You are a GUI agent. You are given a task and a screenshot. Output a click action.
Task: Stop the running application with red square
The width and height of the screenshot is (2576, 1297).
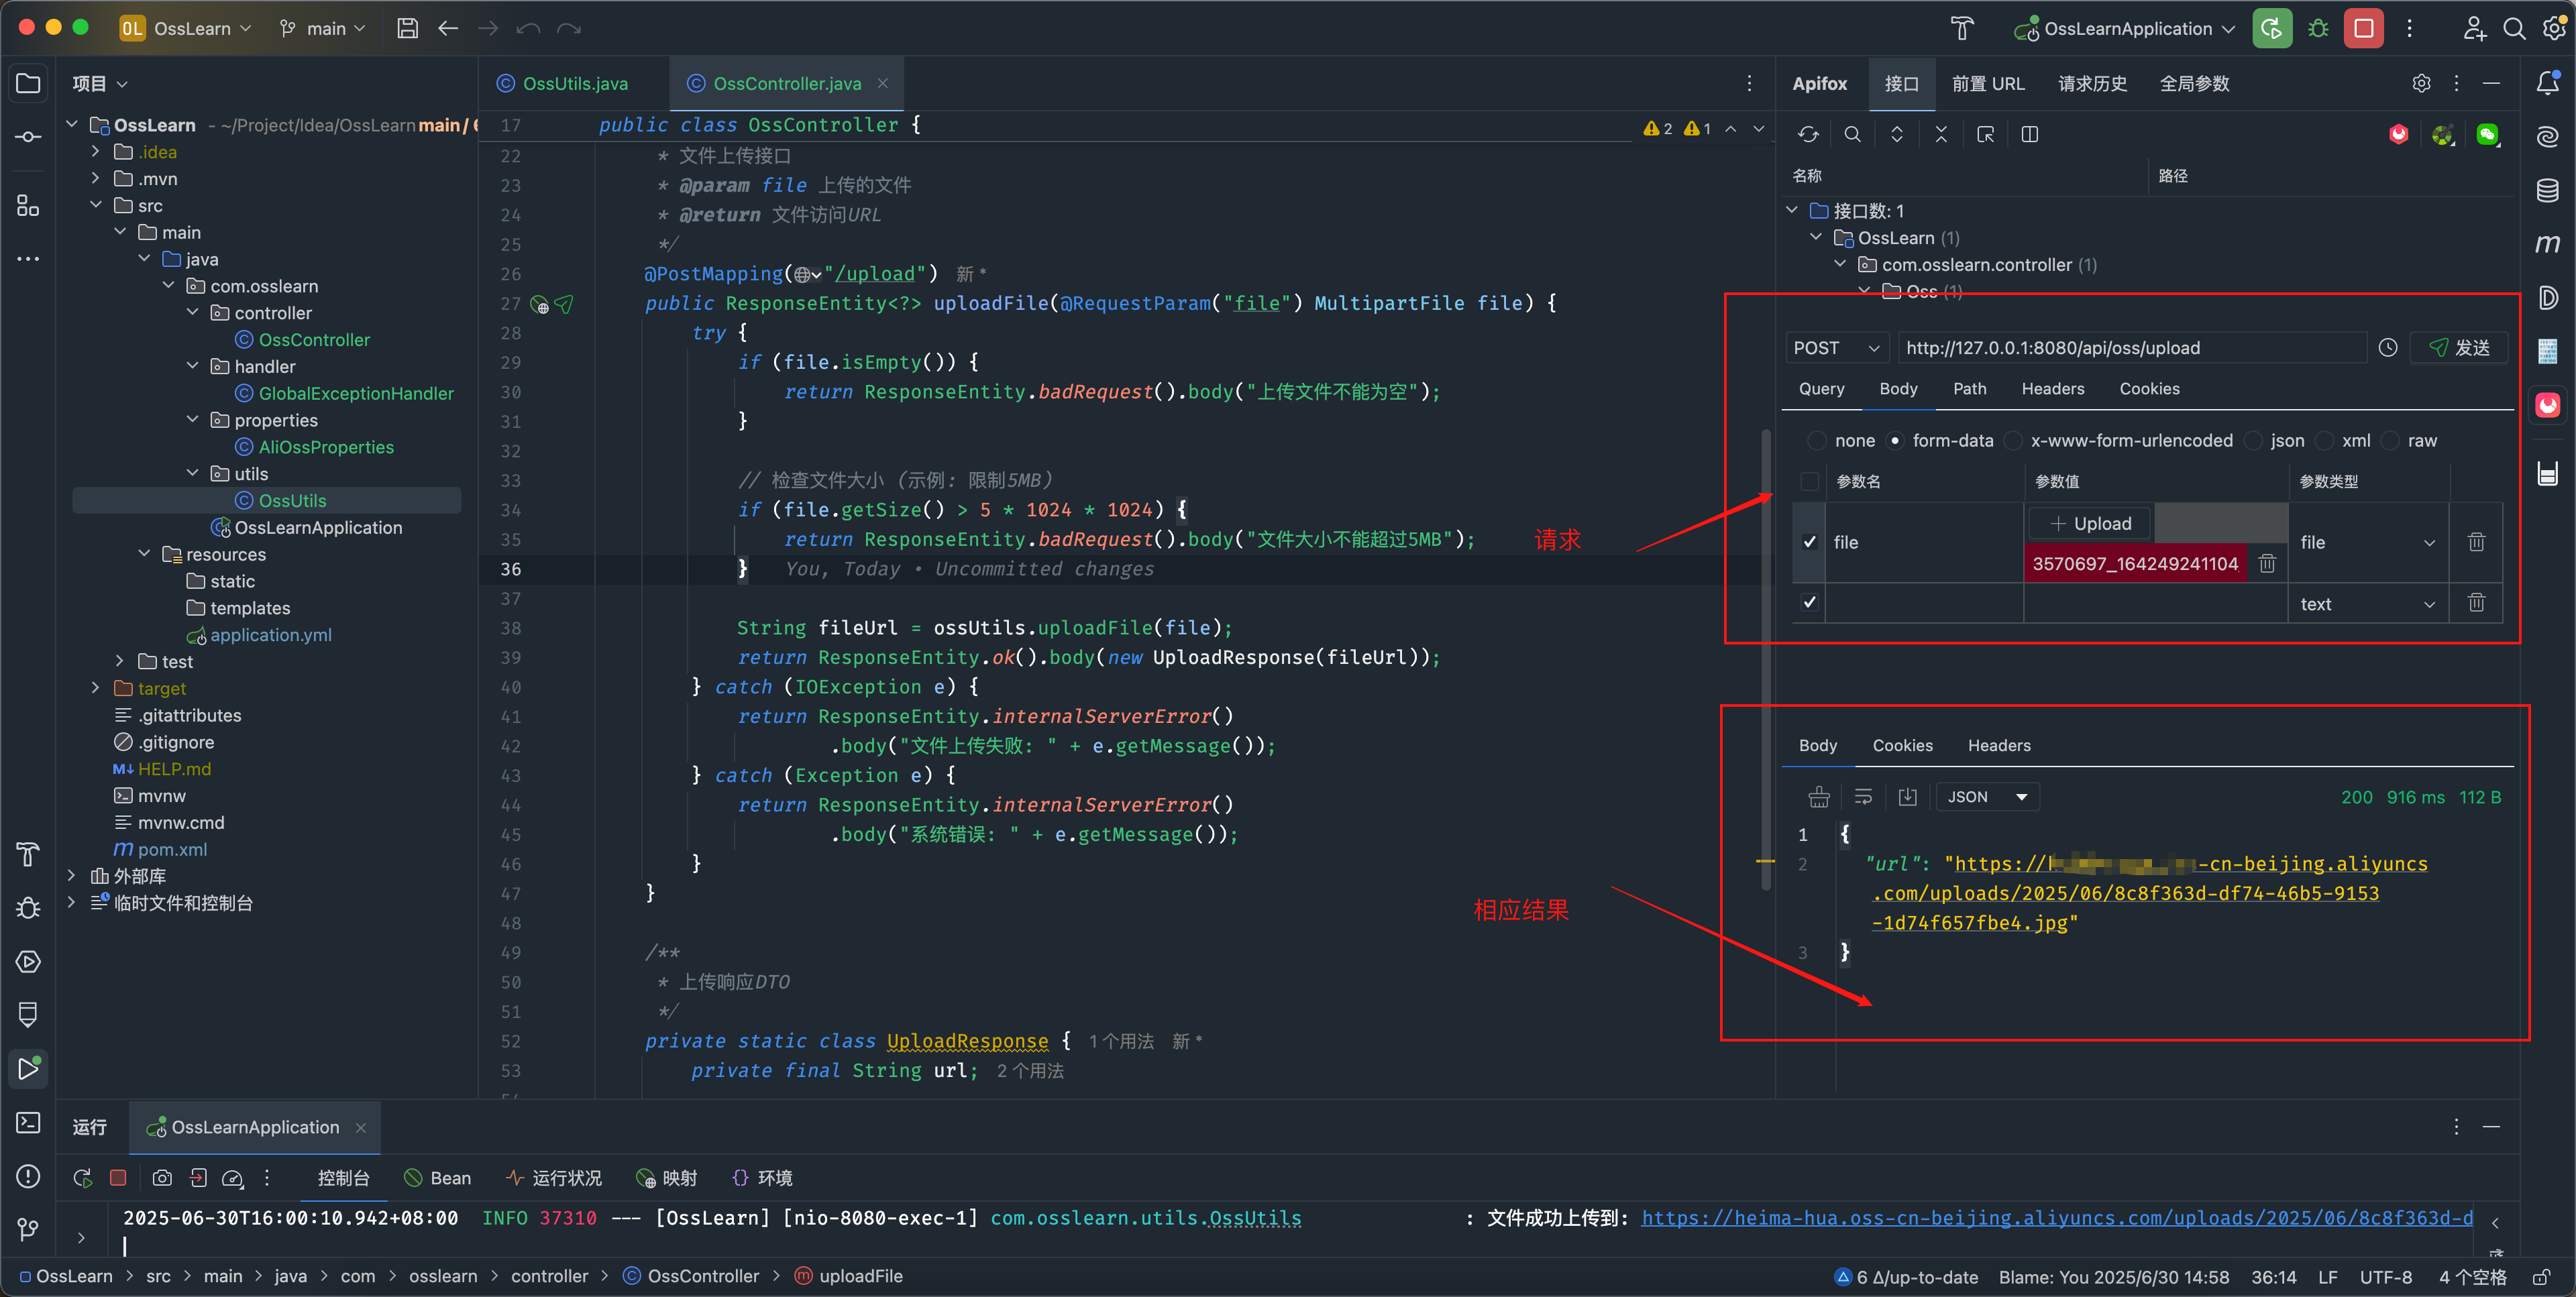click(2364, 28)
